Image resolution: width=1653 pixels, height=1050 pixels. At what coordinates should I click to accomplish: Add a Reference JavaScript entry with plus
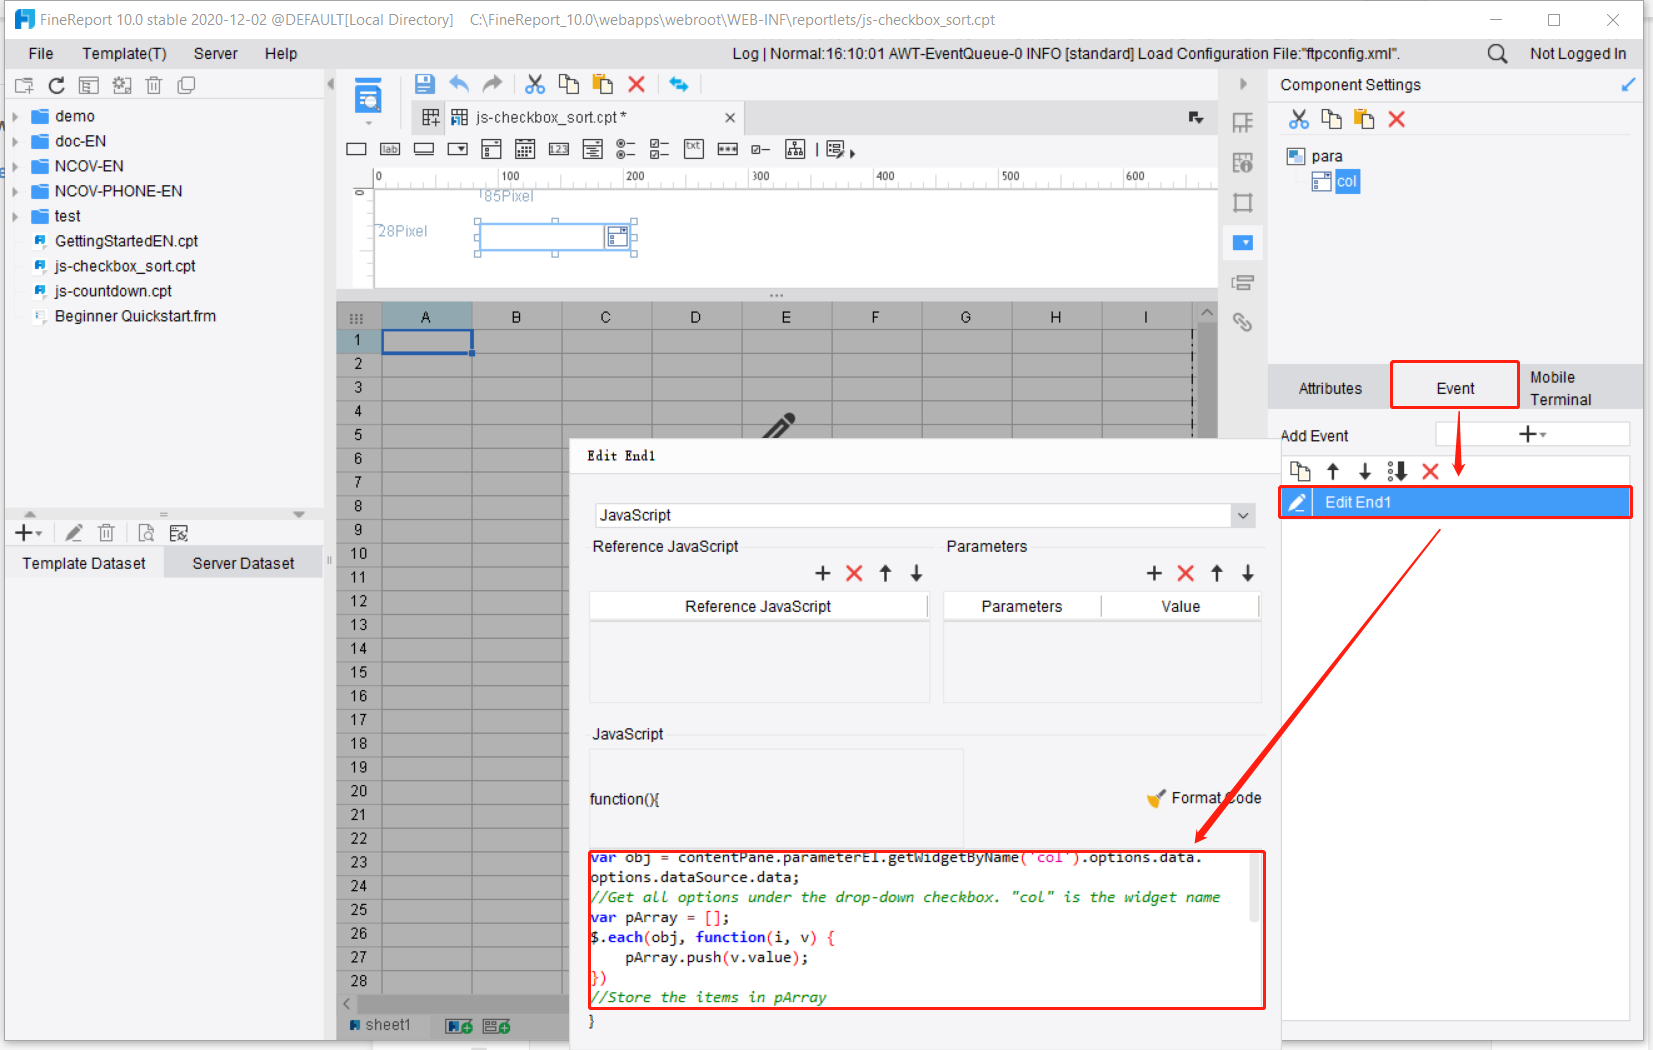click(x=822, y=573)
